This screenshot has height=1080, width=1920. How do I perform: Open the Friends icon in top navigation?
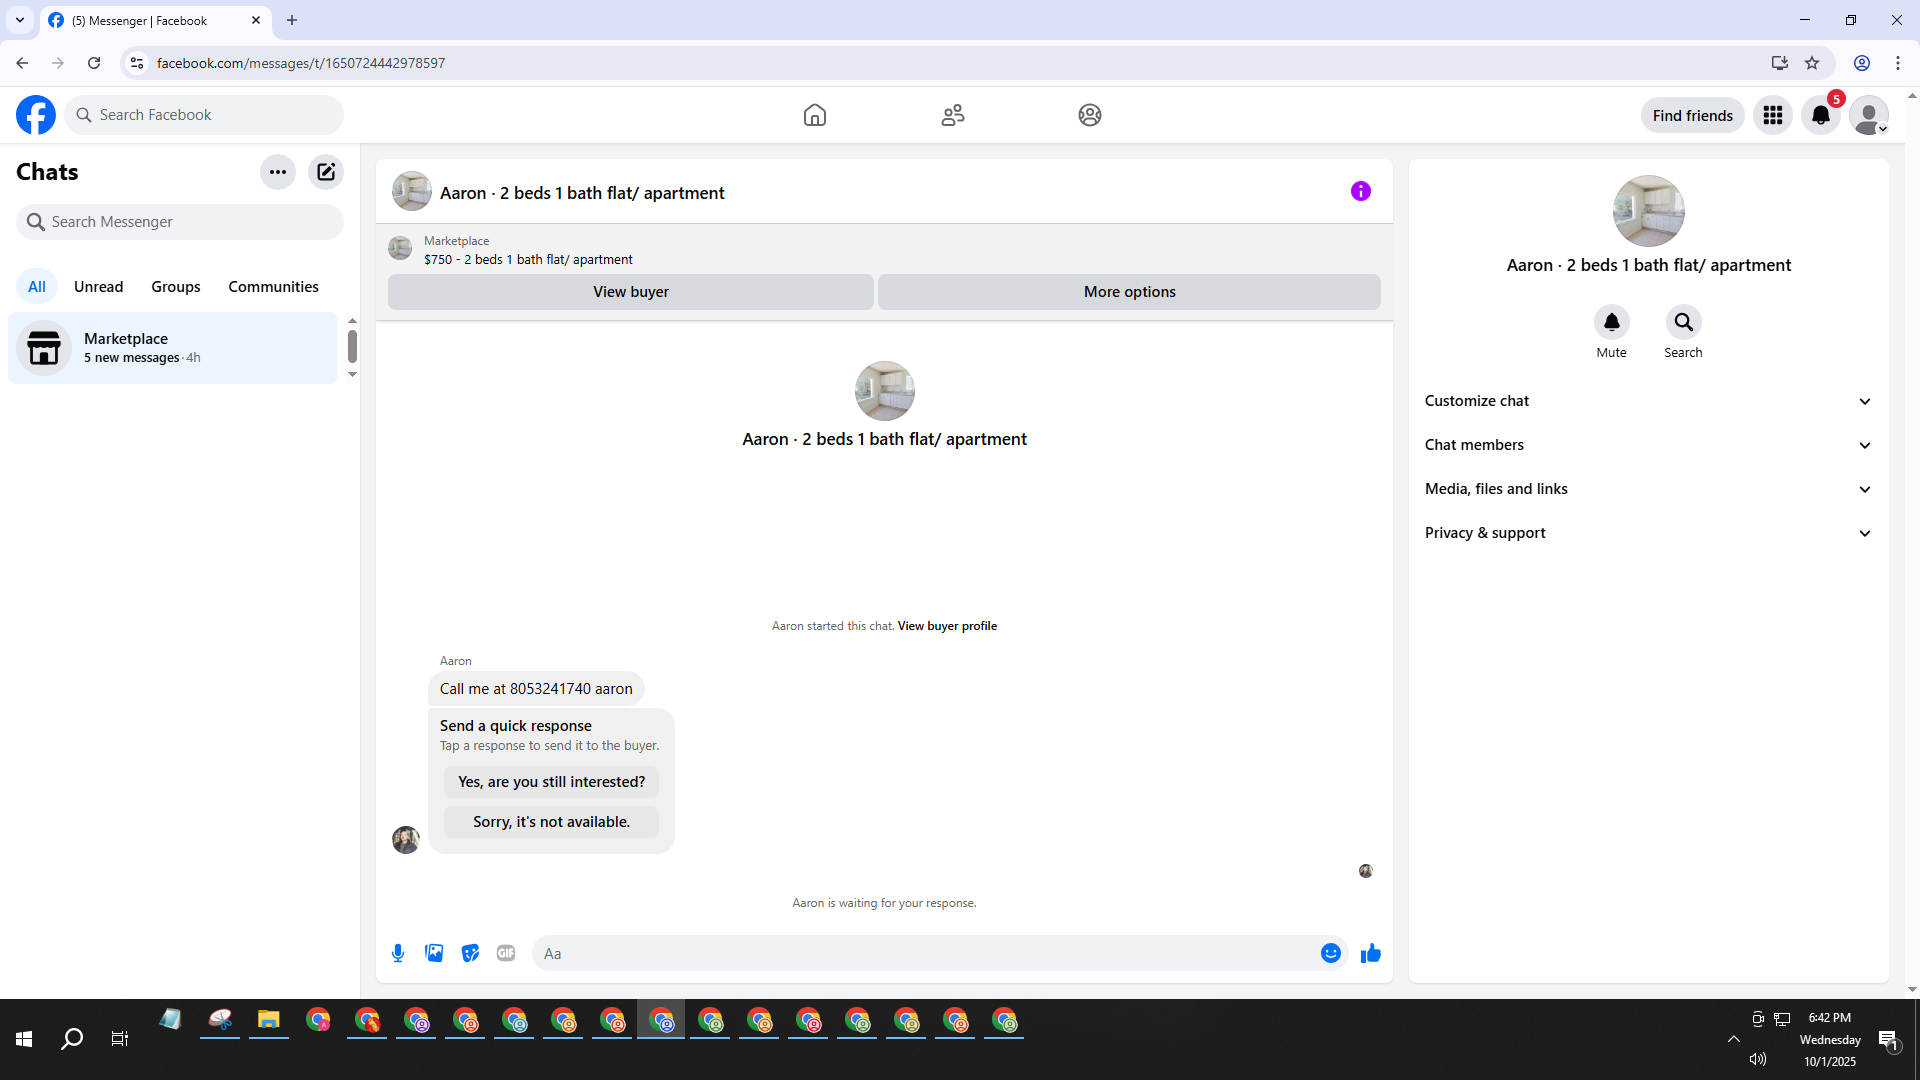953,115
